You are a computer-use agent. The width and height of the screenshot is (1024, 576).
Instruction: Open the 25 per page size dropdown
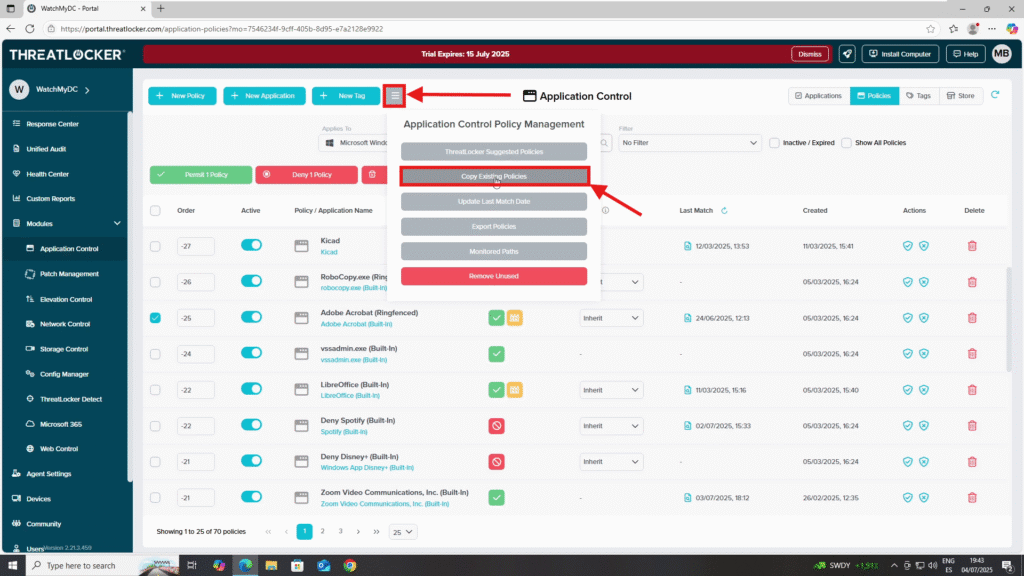tap(402, 532)
